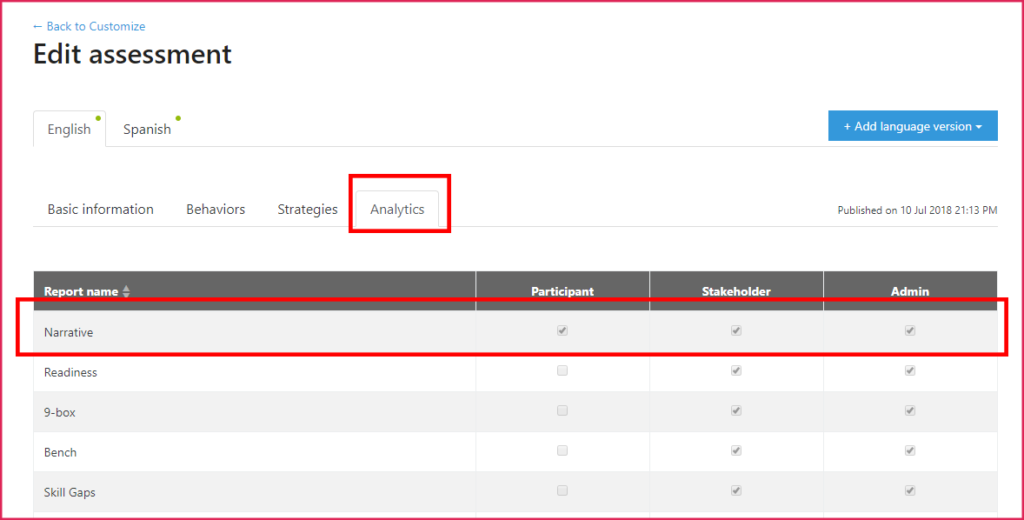The image size is (1024, 520).
Task: Sort table by Report name header
Action: pyautogui.click(x=80, y=292)
